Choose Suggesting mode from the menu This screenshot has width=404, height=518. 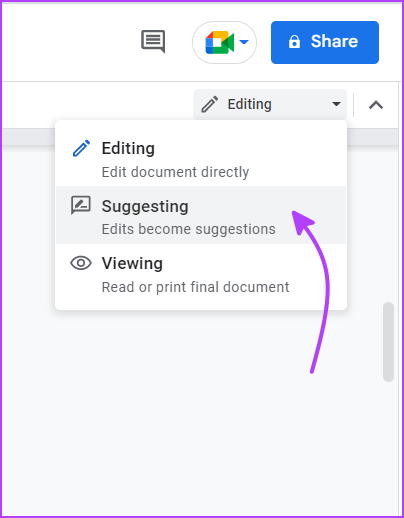click(201, 215)
